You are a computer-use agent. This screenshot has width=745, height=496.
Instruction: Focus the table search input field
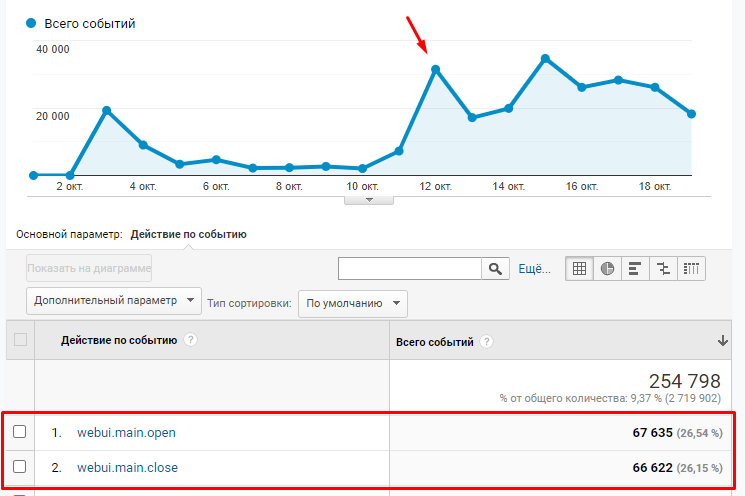(410, 269)
